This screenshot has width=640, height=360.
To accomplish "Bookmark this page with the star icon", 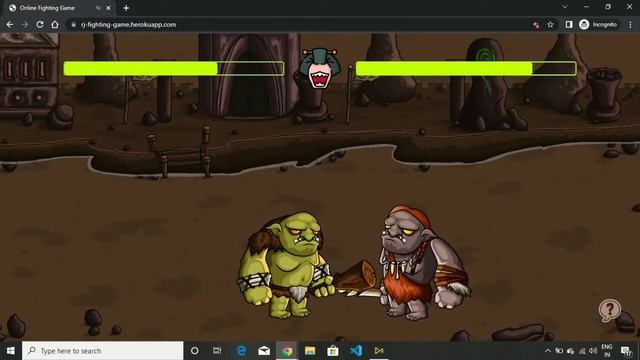I will [550, 24].
